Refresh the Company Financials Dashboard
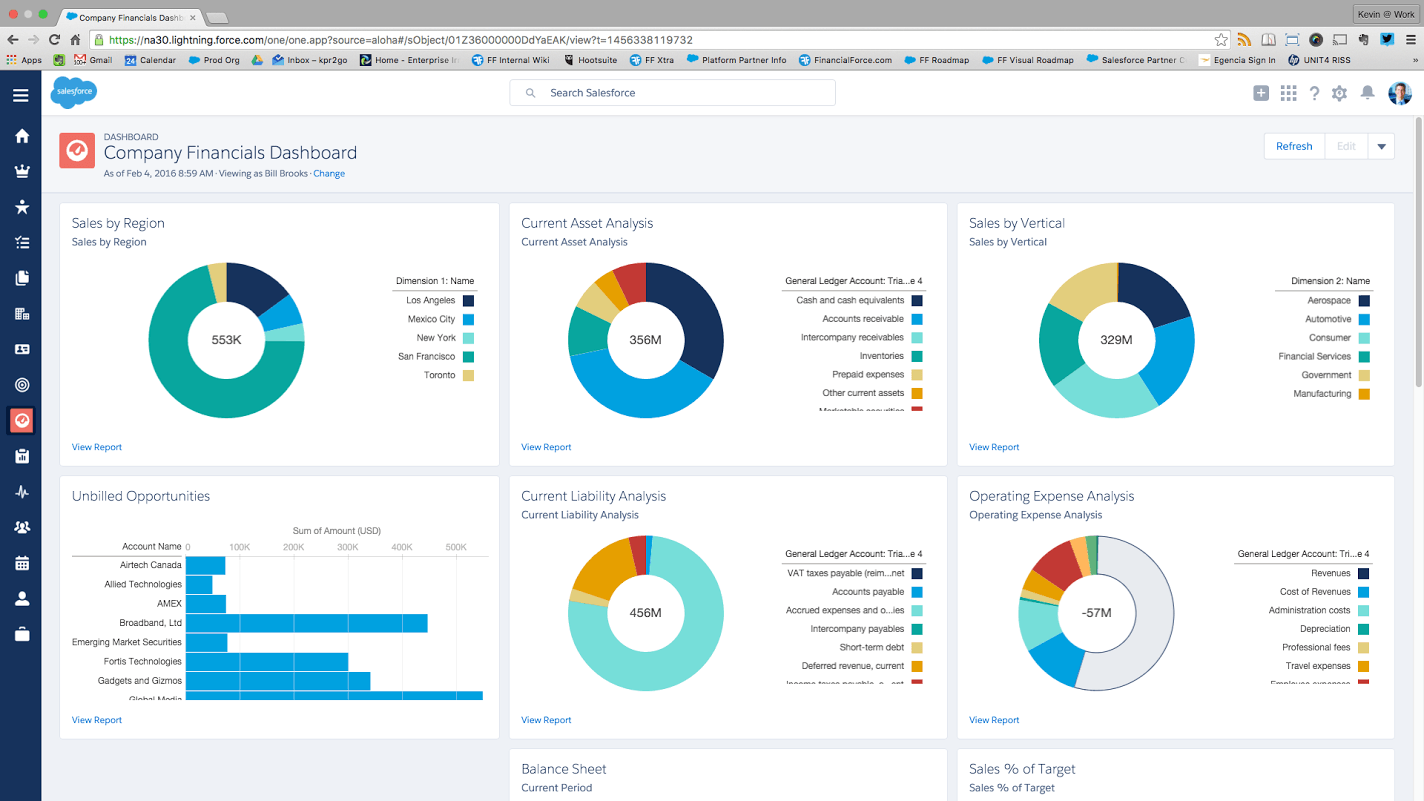Image resolution: width=1424 pixels, height=801 pixels. 1294,146
